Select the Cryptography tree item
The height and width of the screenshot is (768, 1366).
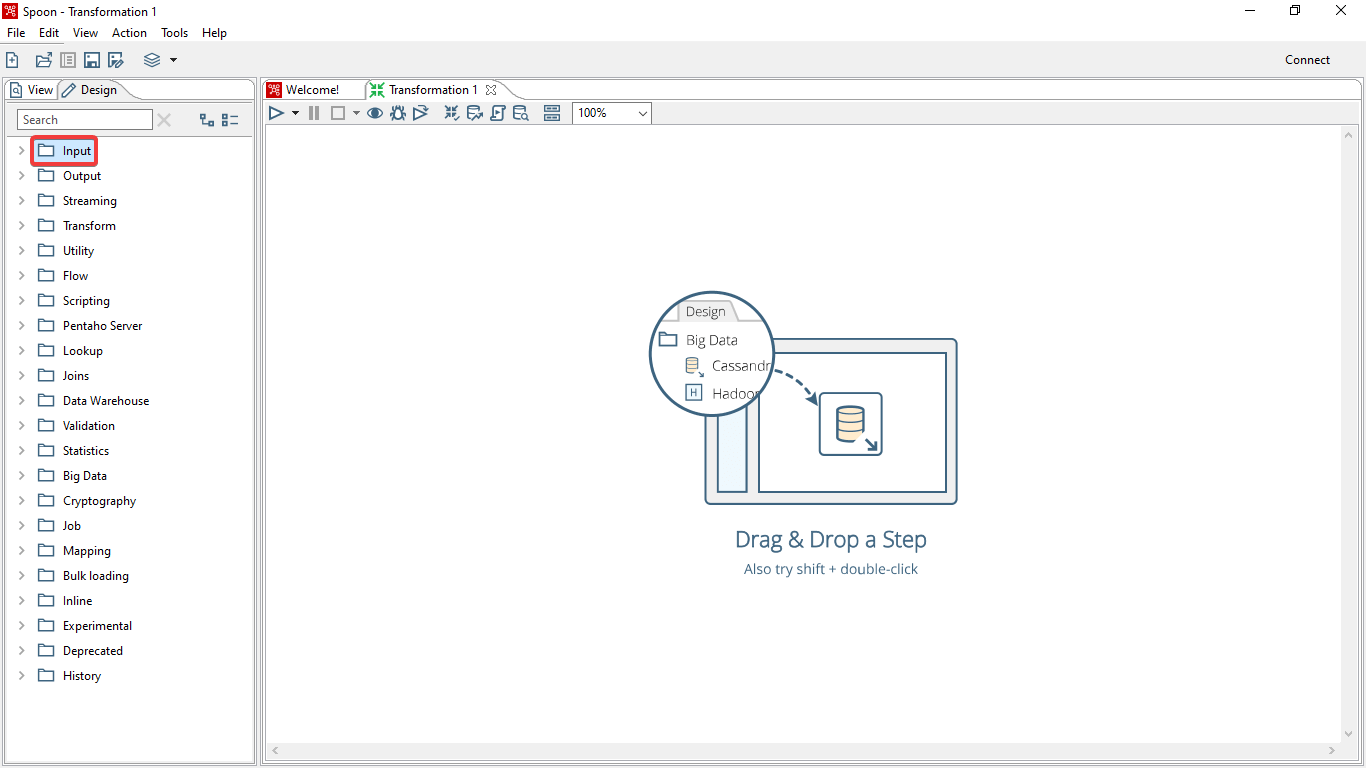[x=86, y=501]
